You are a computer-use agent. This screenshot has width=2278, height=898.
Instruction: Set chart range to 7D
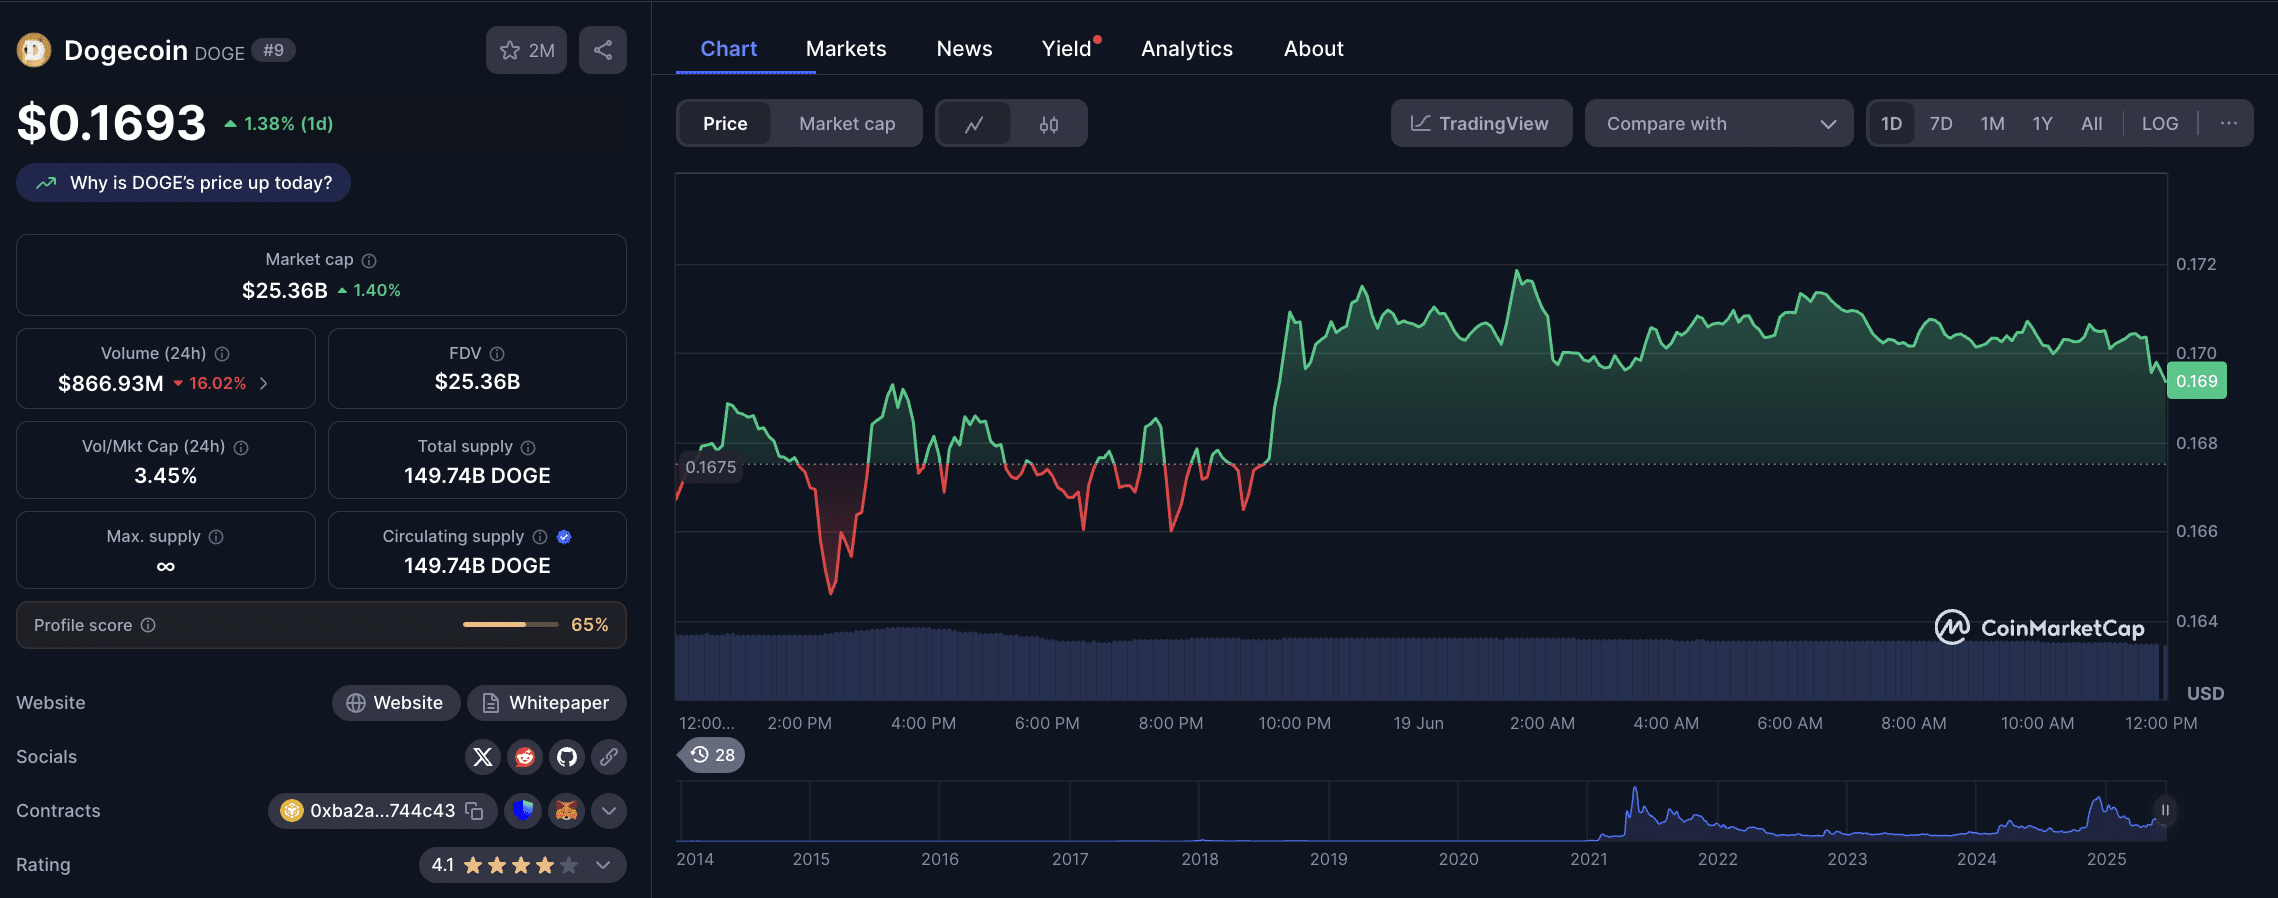[x=1941, y=124]
